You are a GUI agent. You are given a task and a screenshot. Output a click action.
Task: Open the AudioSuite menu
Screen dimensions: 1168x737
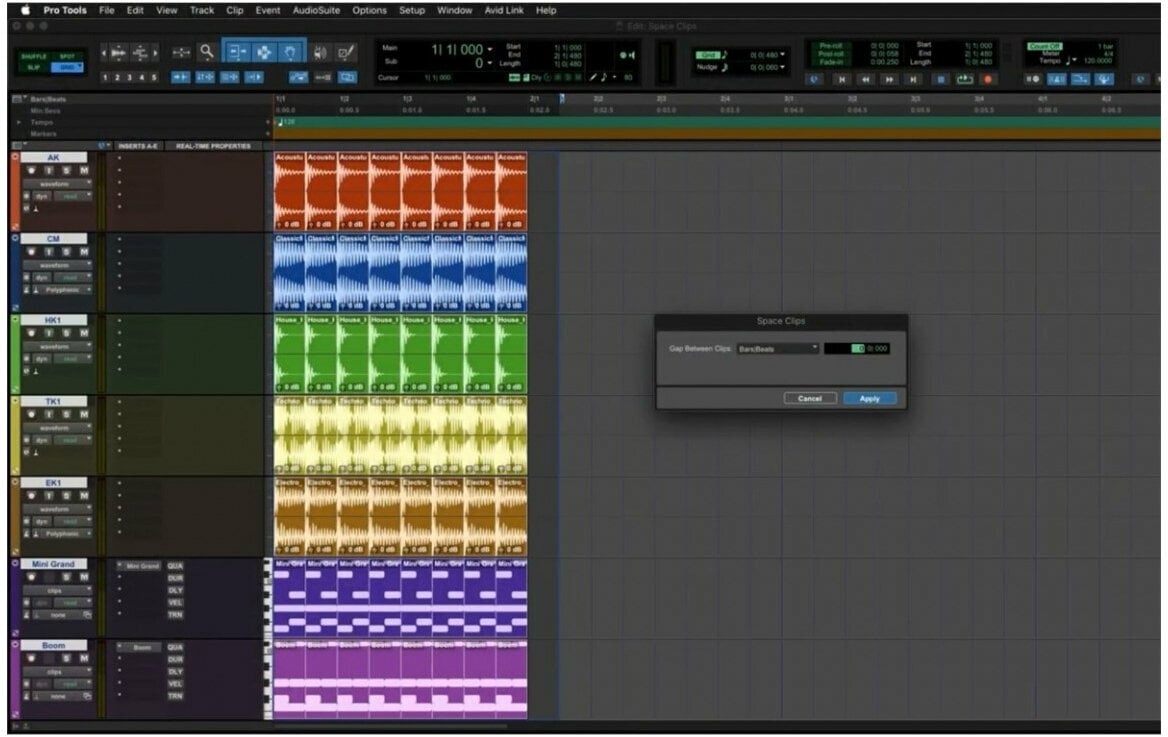[x=316, y=10]
